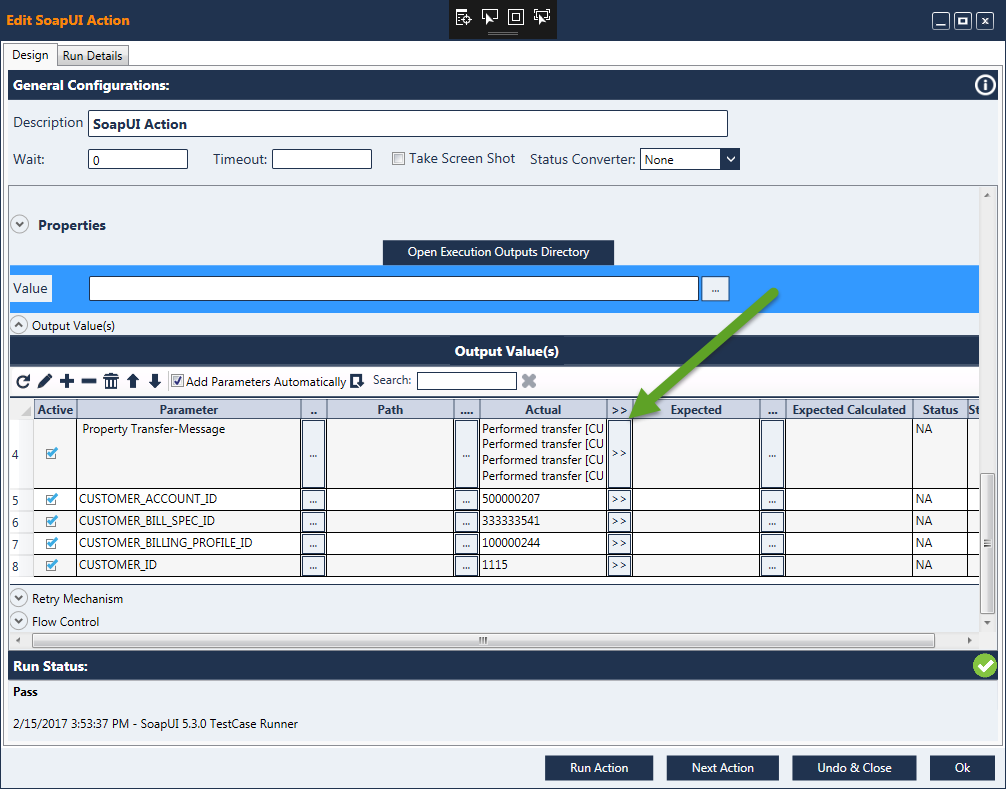Click the square frame icon in top toolbar
This screenshot has width=1006, height=789.
[x=516, y=18]
